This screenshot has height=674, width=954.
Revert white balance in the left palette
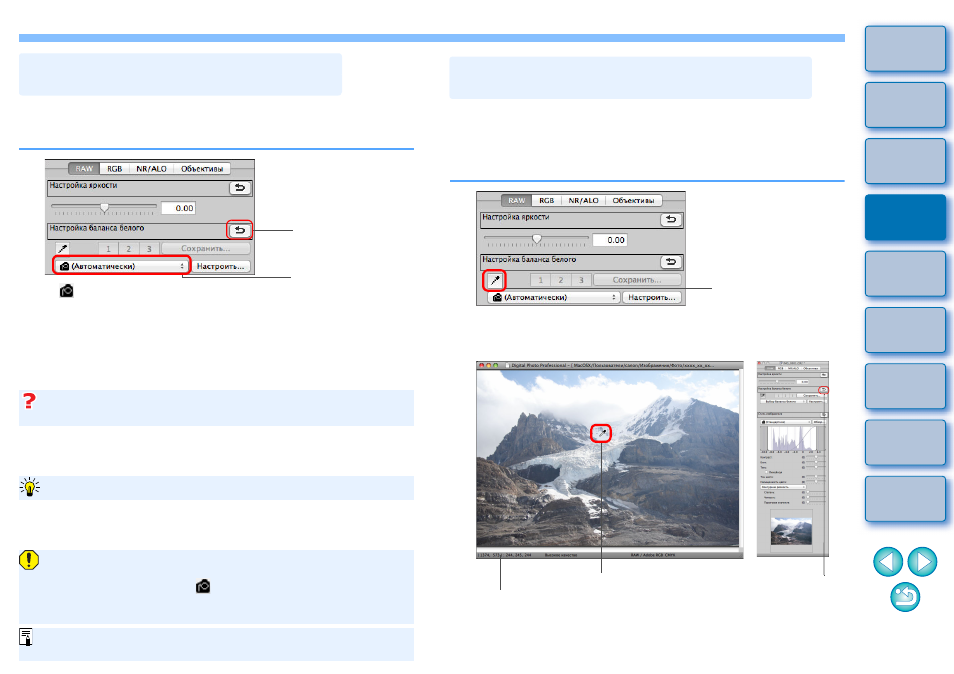click(x=240, y=230)
